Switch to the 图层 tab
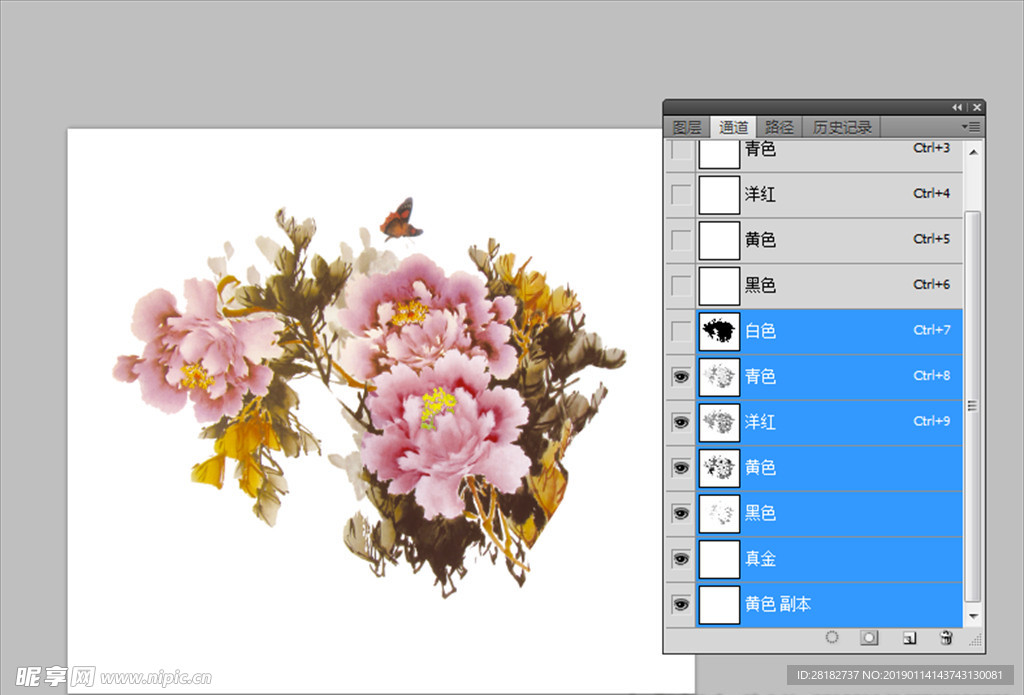 pyautogui.click(x=687, y=127)
